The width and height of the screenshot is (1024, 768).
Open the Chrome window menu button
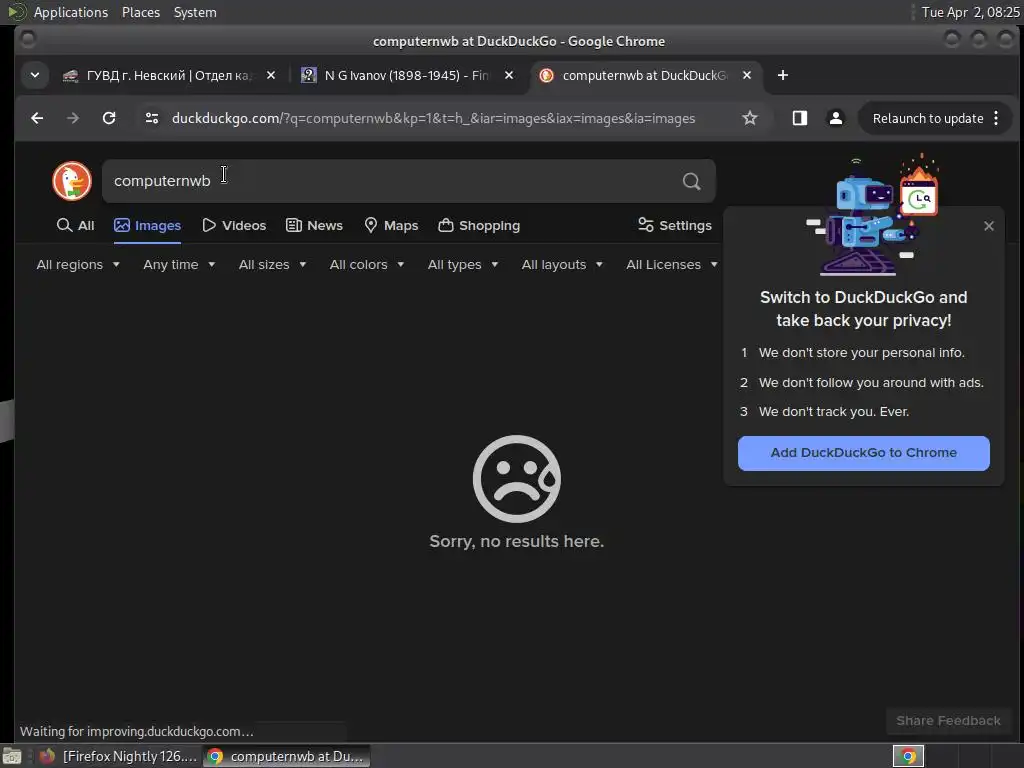[x=27, y=39]
